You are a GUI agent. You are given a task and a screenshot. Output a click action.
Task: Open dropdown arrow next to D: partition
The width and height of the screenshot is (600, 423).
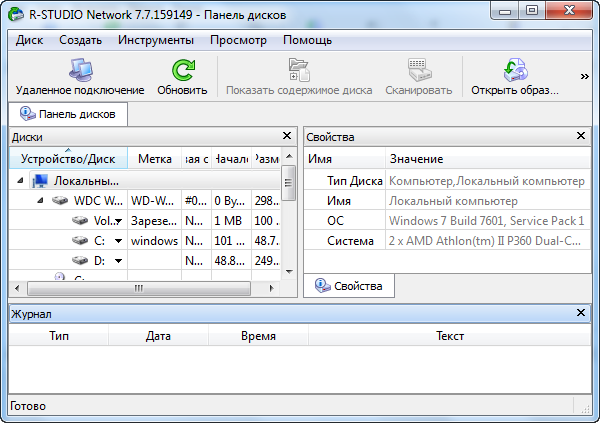click(119, 261)
